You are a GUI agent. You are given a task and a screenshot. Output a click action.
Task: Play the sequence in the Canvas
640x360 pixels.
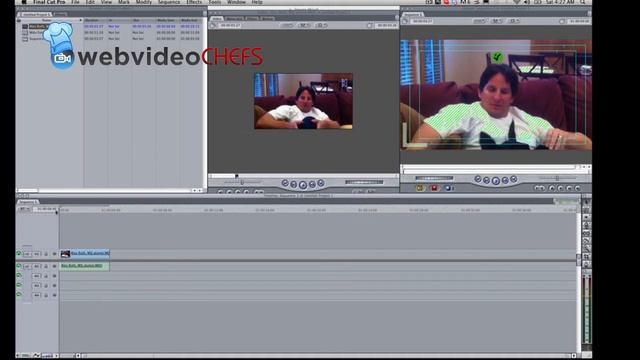tap(496, 181)
